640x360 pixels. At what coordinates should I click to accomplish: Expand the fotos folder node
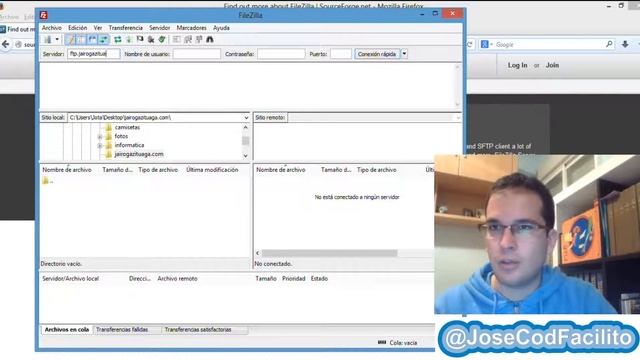[100, 137]
